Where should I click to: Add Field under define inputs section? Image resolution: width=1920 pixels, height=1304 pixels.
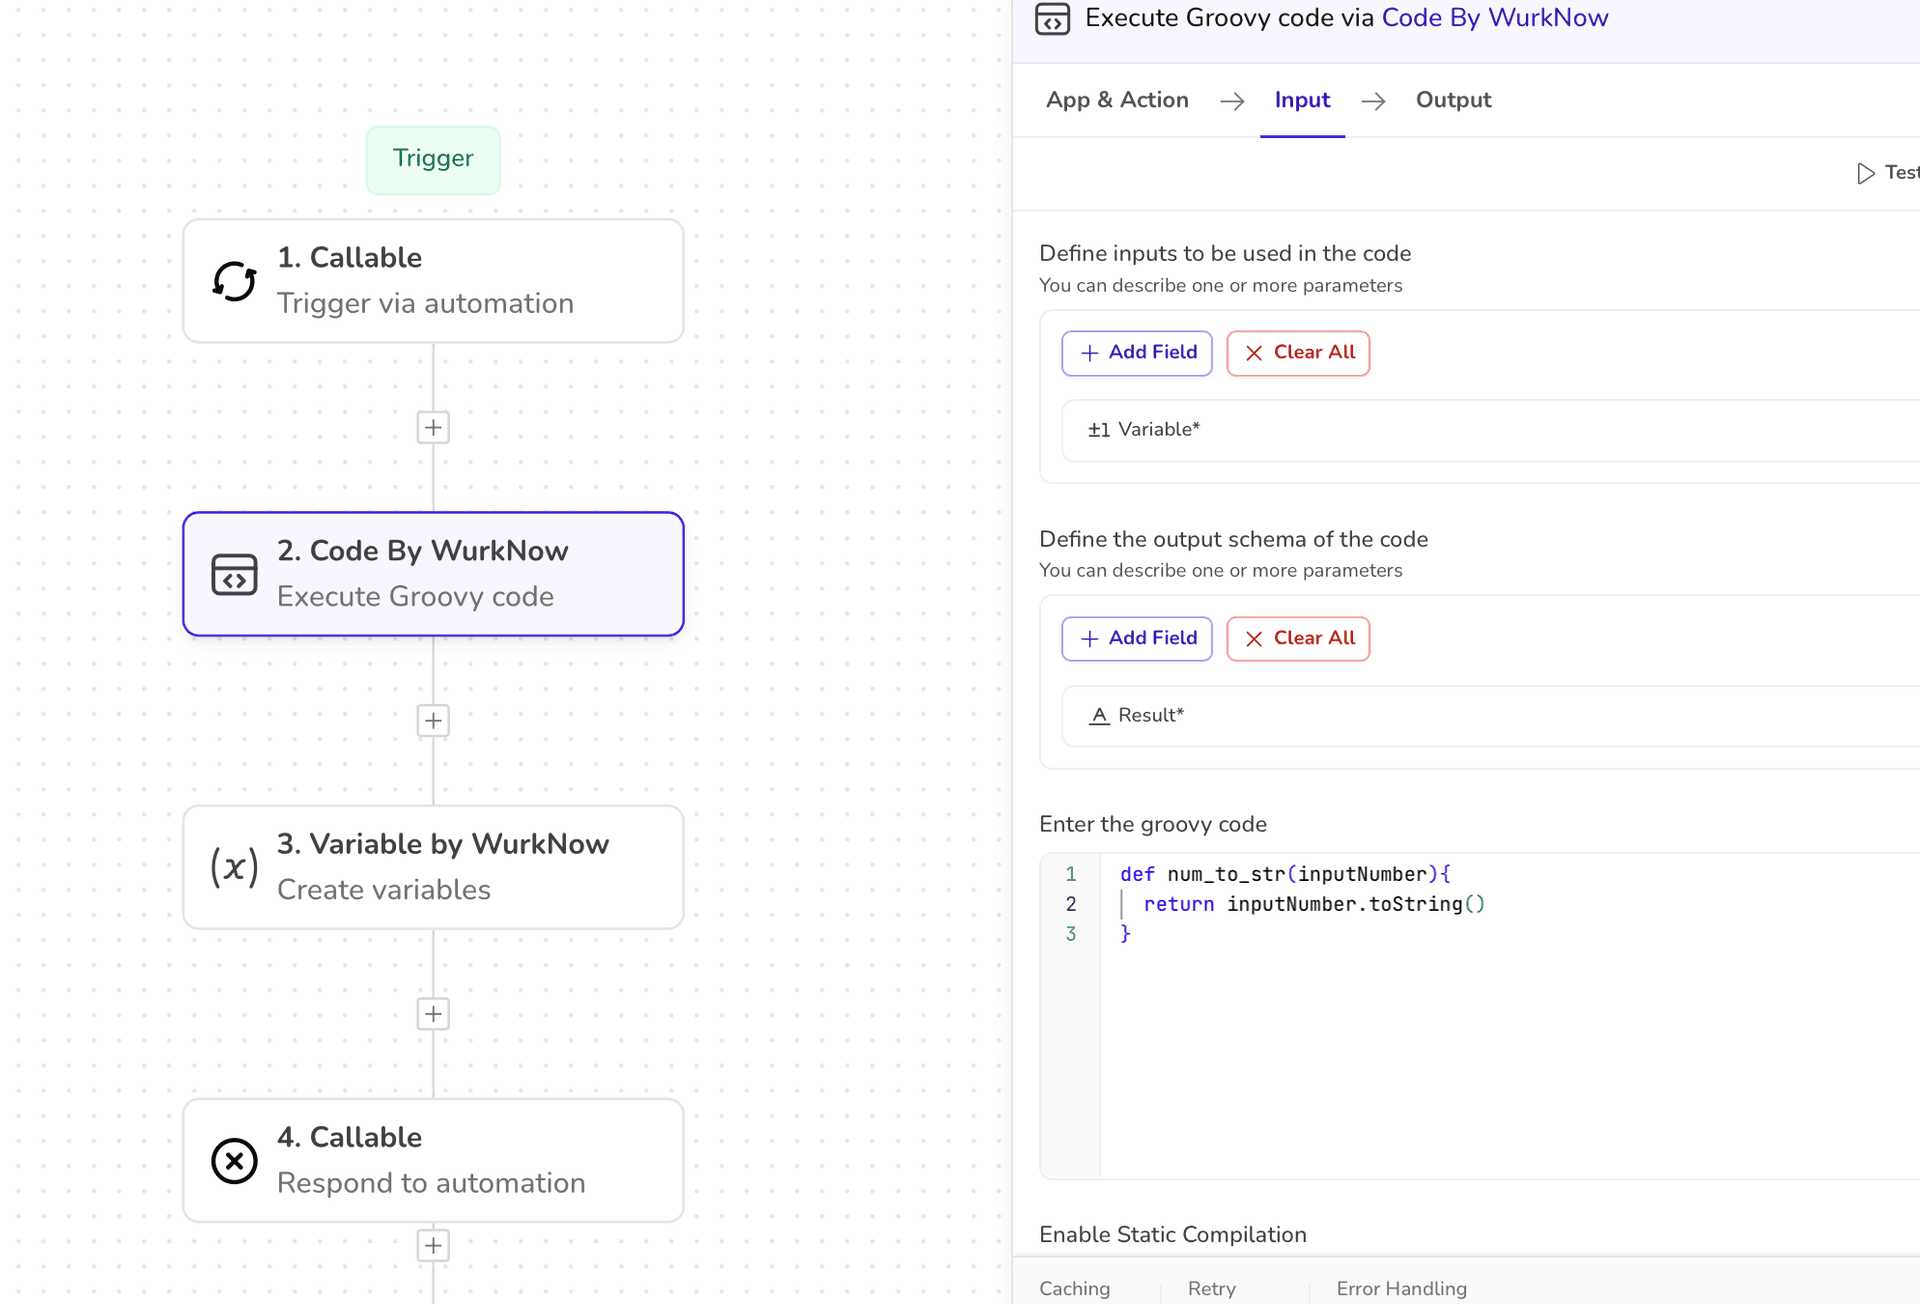click(1137, 353)
